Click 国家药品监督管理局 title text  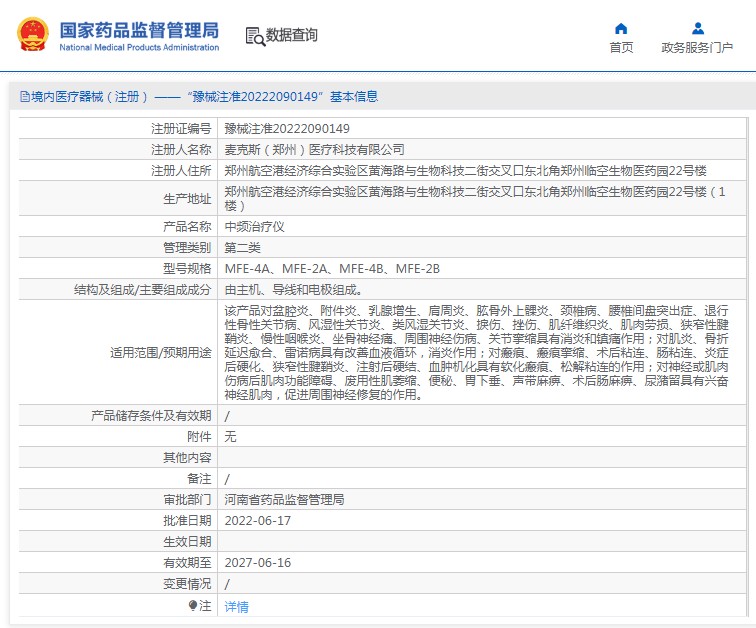[x=139, y=30]
